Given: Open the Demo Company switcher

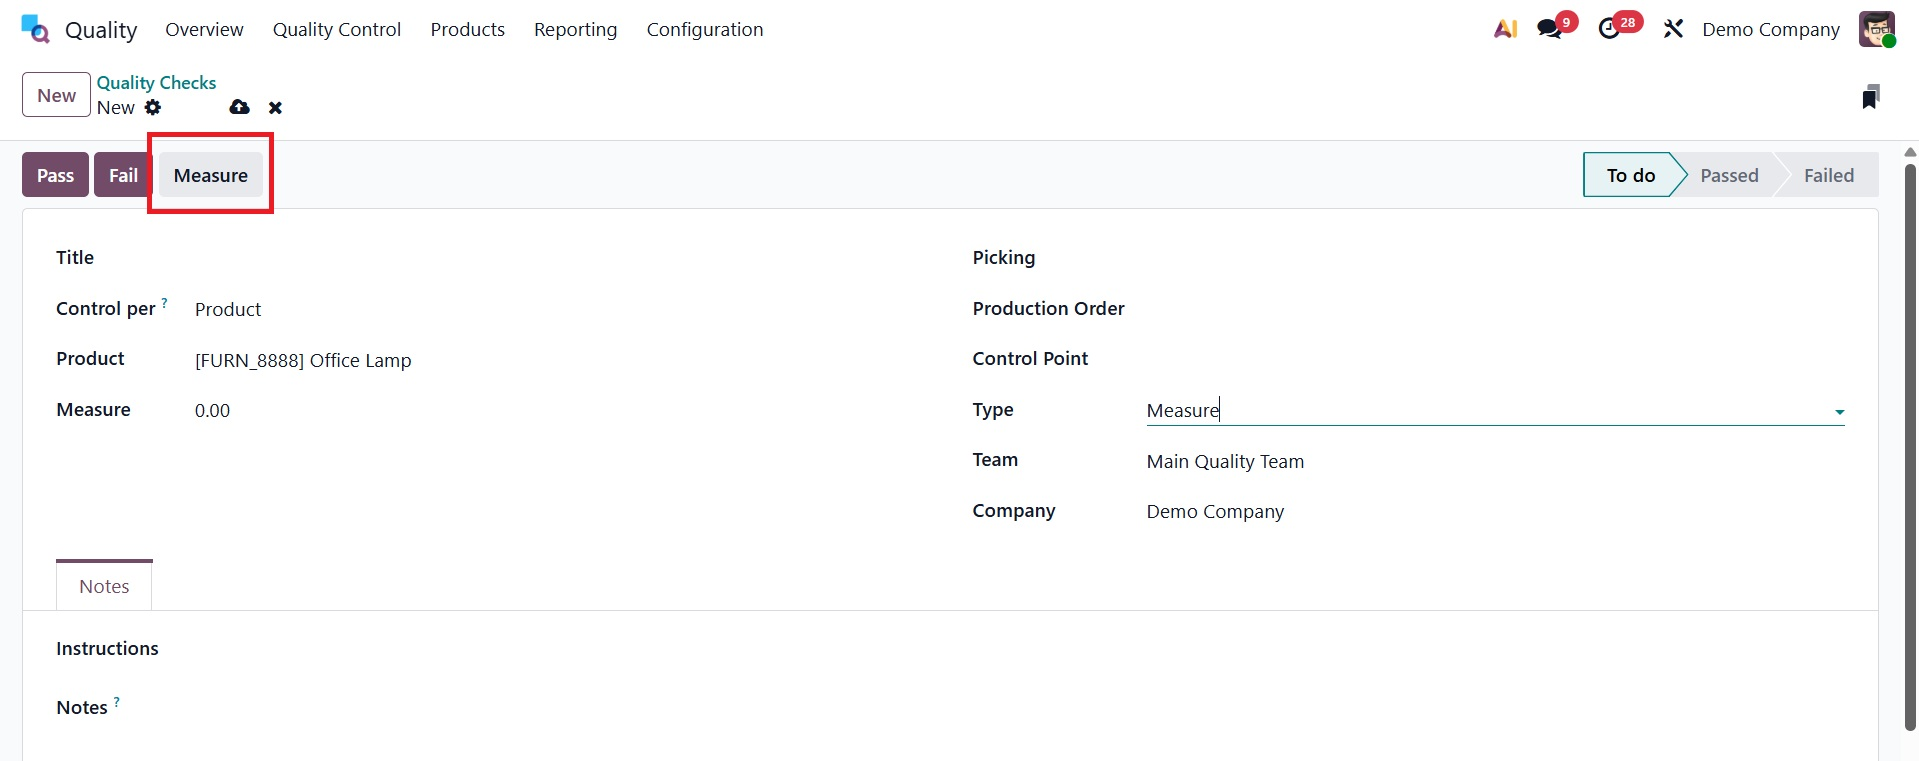Looking at the screenshot, I should [1770, 29].
